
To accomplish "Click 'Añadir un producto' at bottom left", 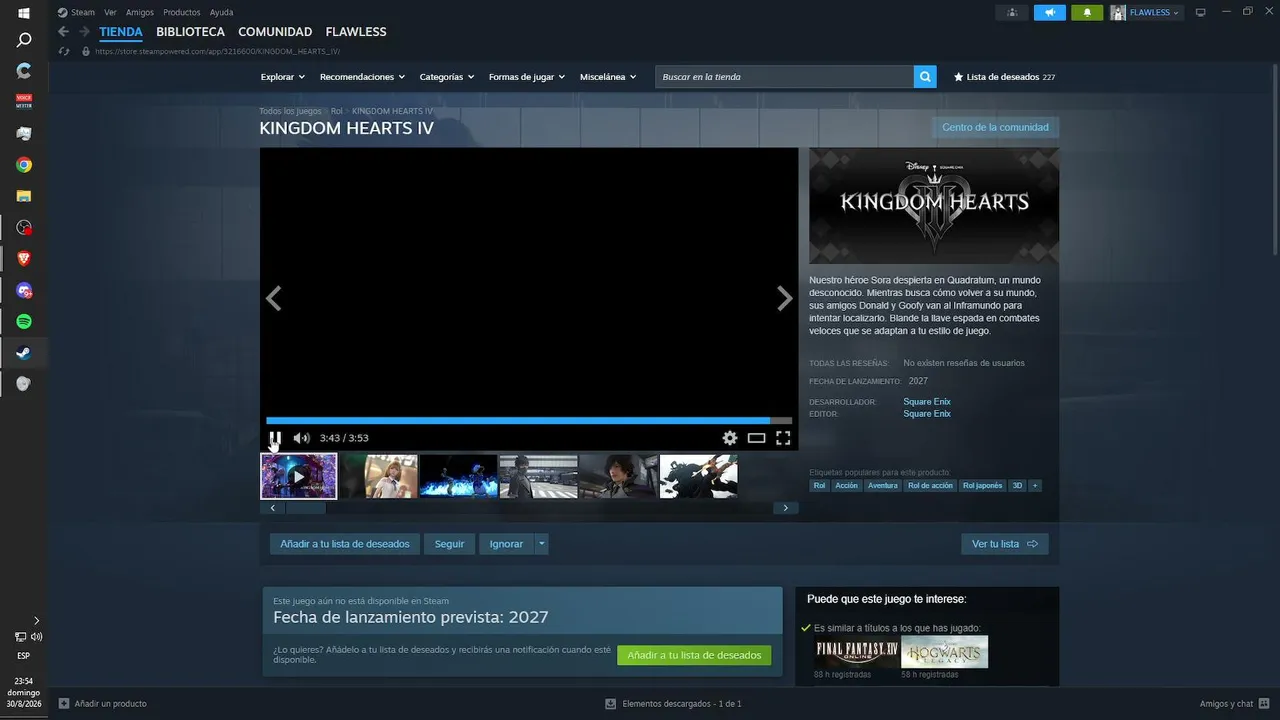I will click(103, 704).
